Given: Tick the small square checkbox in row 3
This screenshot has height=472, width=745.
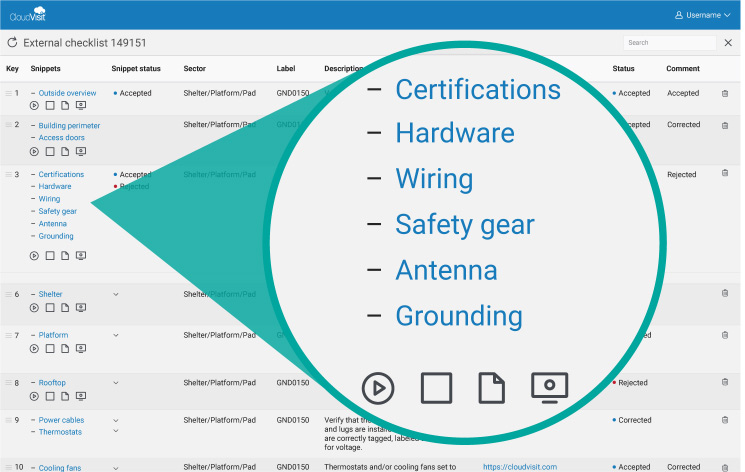Looking at the screenshot, I should tap(50, 256).
